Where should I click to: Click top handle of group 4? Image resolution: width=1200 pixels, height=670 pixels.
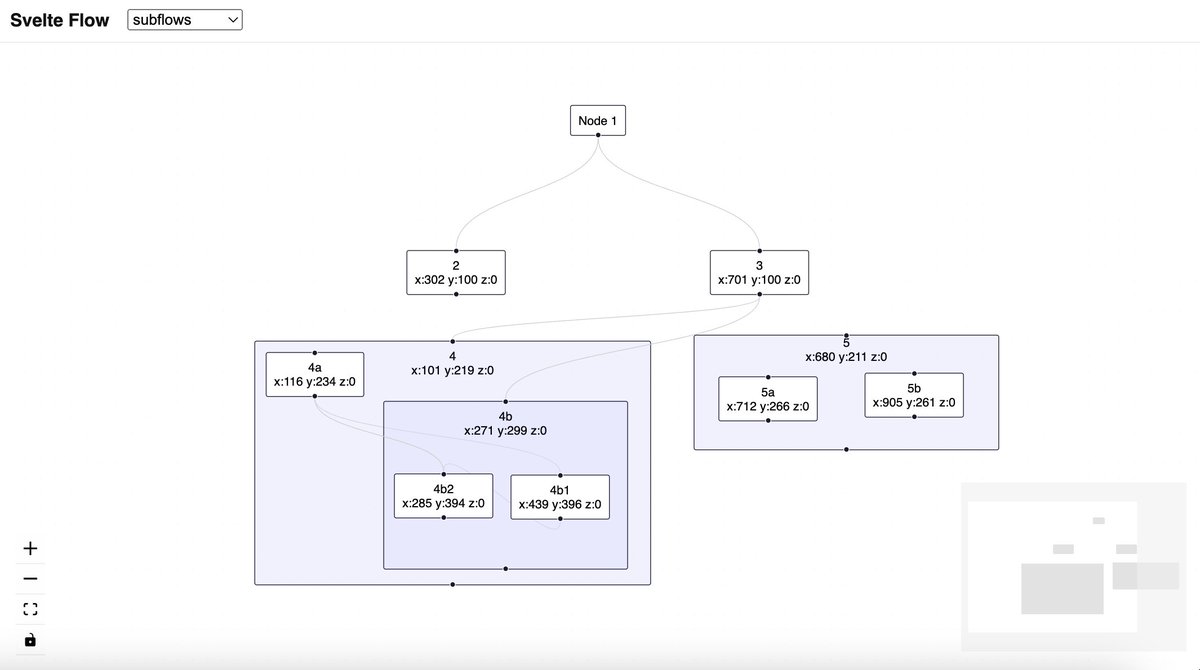coord(452,341)
